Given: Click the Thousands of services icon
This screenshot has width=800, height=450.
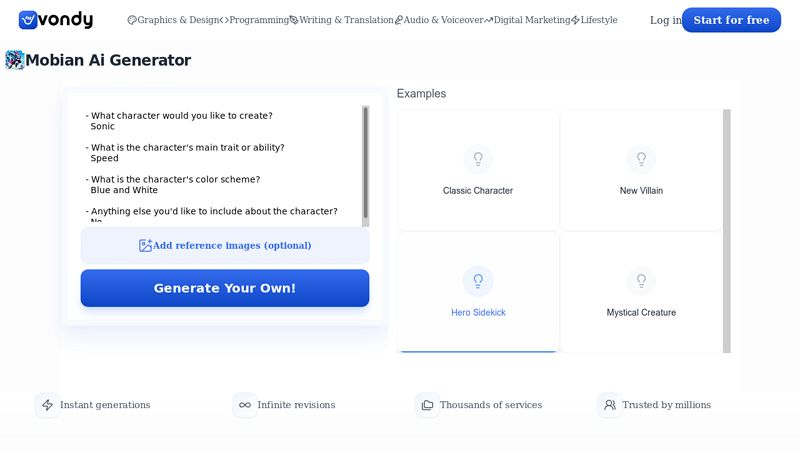Looking at the screenshot, I should click(x=428, y=405).
